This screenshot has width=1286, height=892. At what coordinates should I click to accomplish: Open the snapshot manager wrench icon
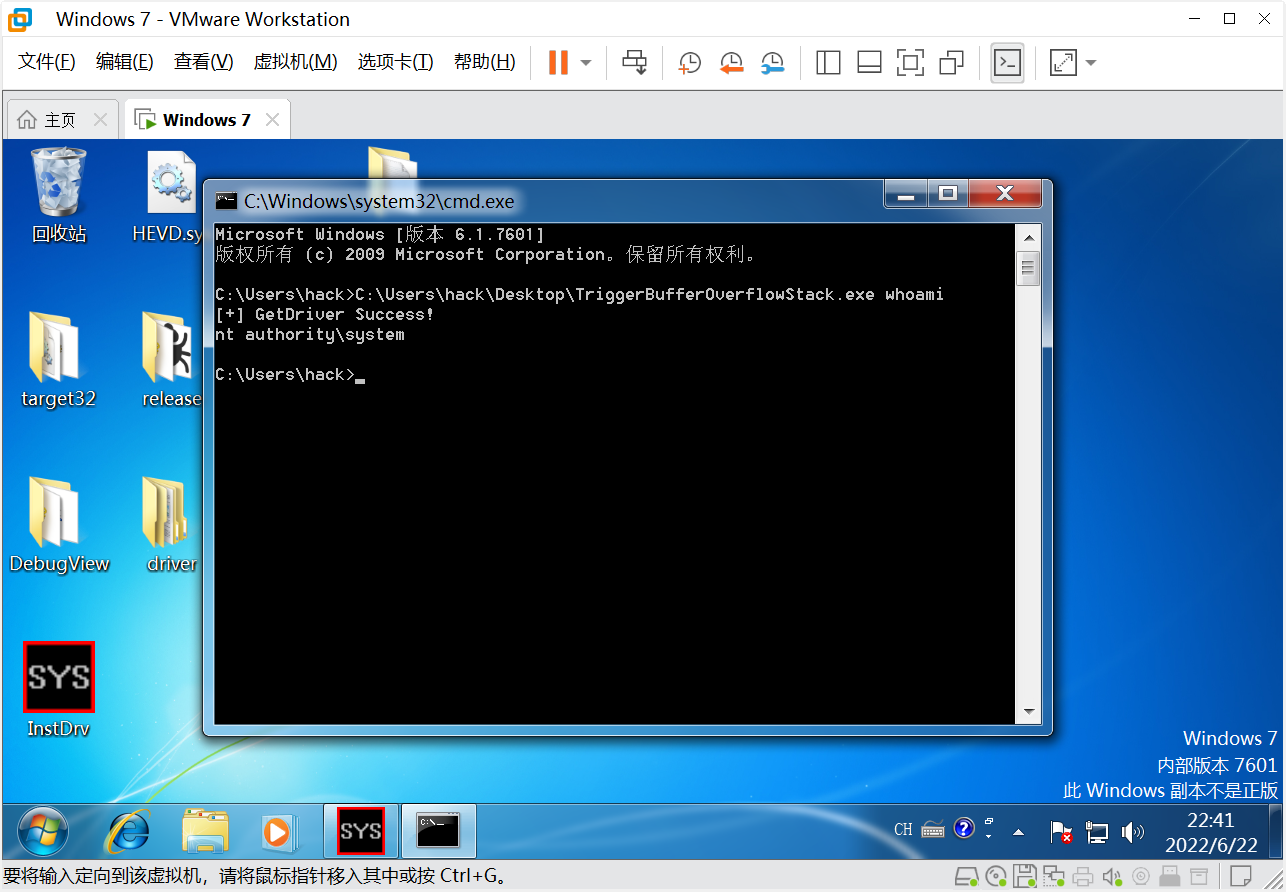[772, 63]
